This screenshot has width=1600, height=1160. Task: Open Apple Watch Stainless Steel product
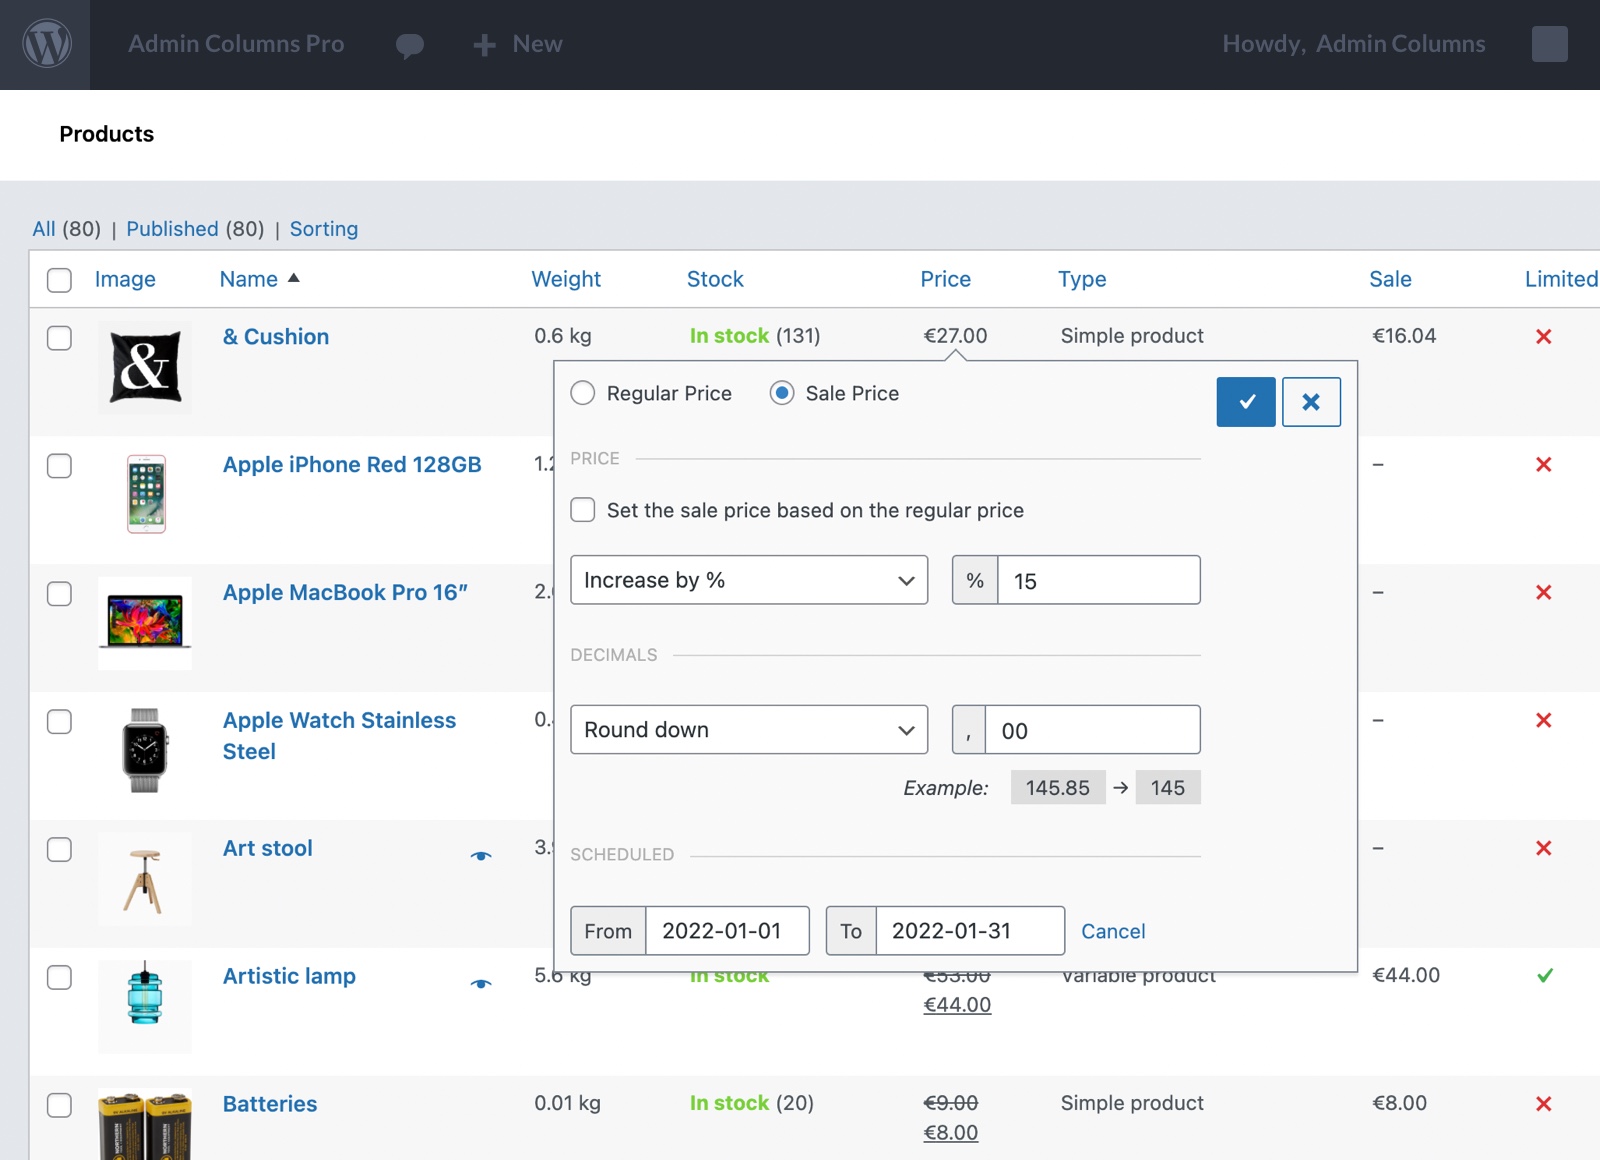[339, 736]
